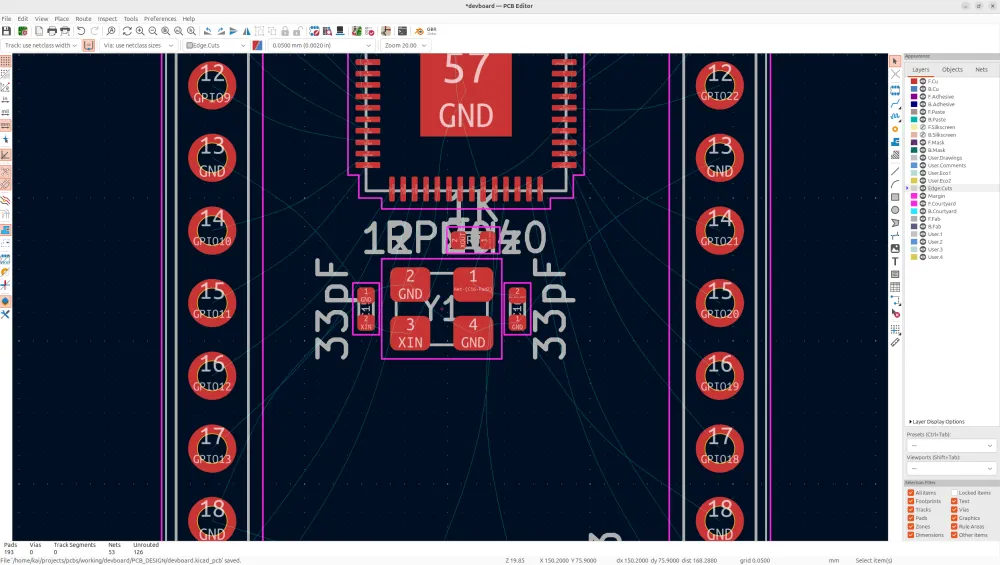1000x565 pixels.
Task: Pick the Draw Line tool
Action: [x=895, y=169]
